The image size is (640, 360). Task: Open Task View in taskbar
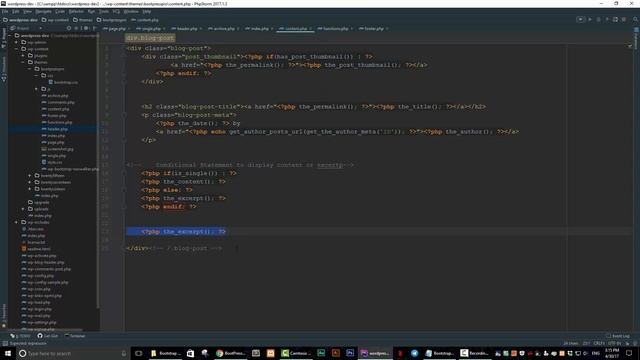[139, 353]
